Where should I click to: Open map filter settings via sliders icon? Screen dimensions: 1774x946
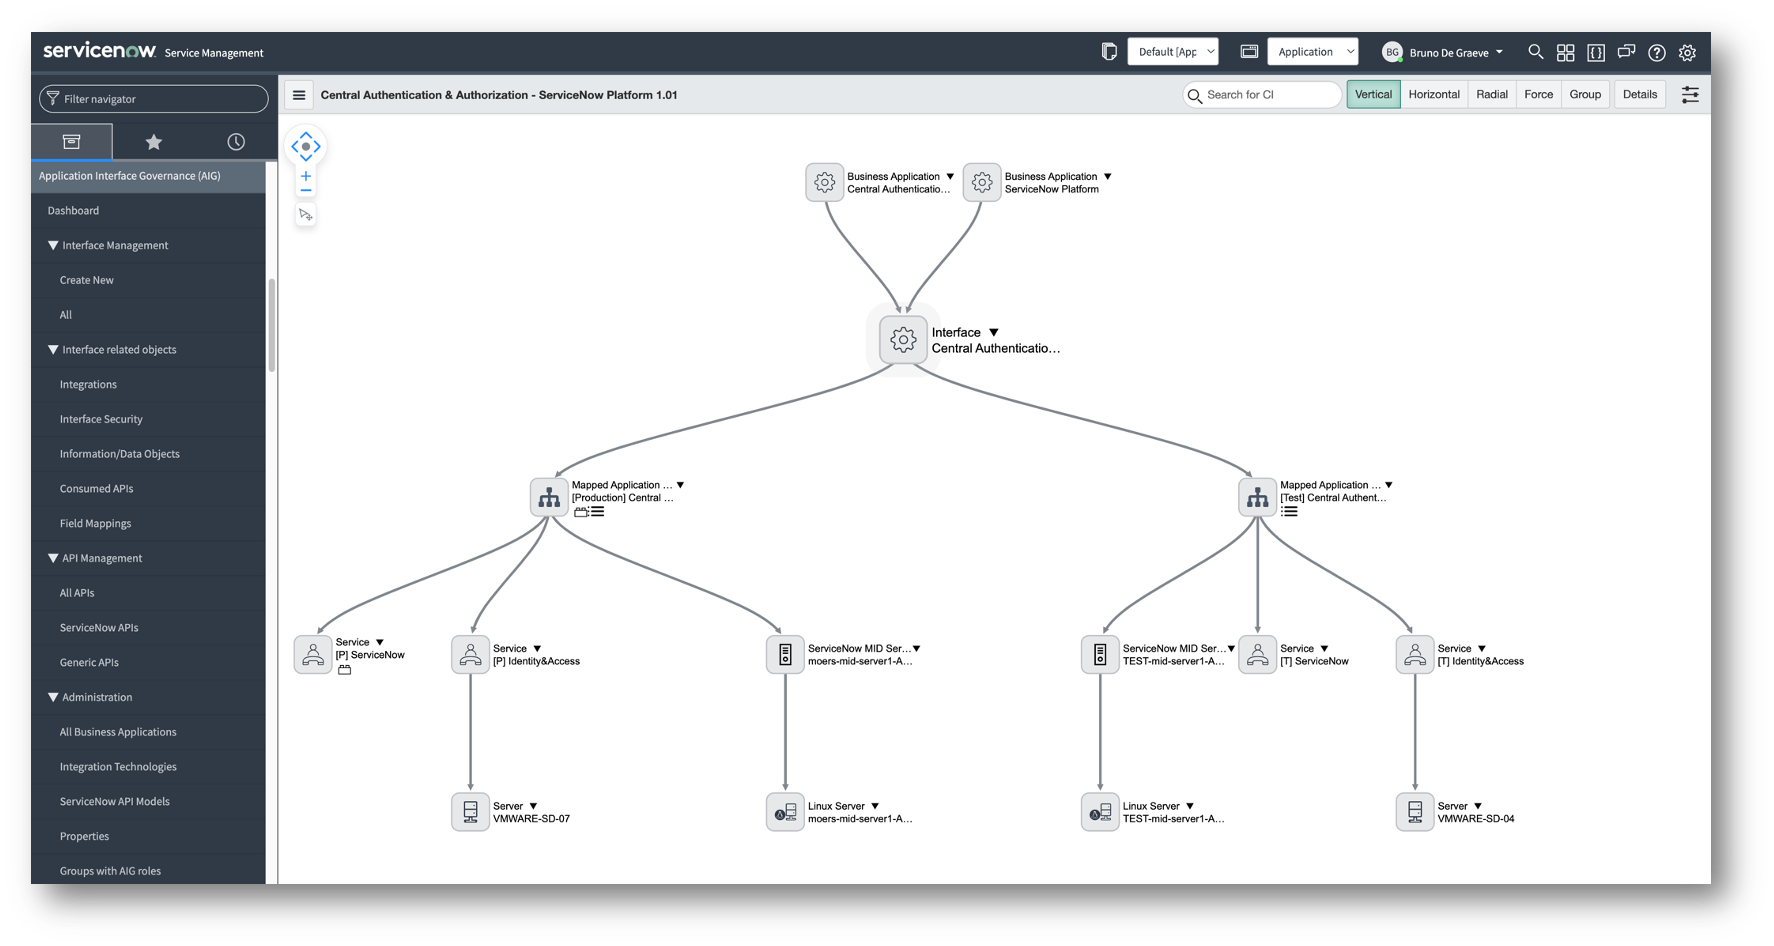point(1690,94)
